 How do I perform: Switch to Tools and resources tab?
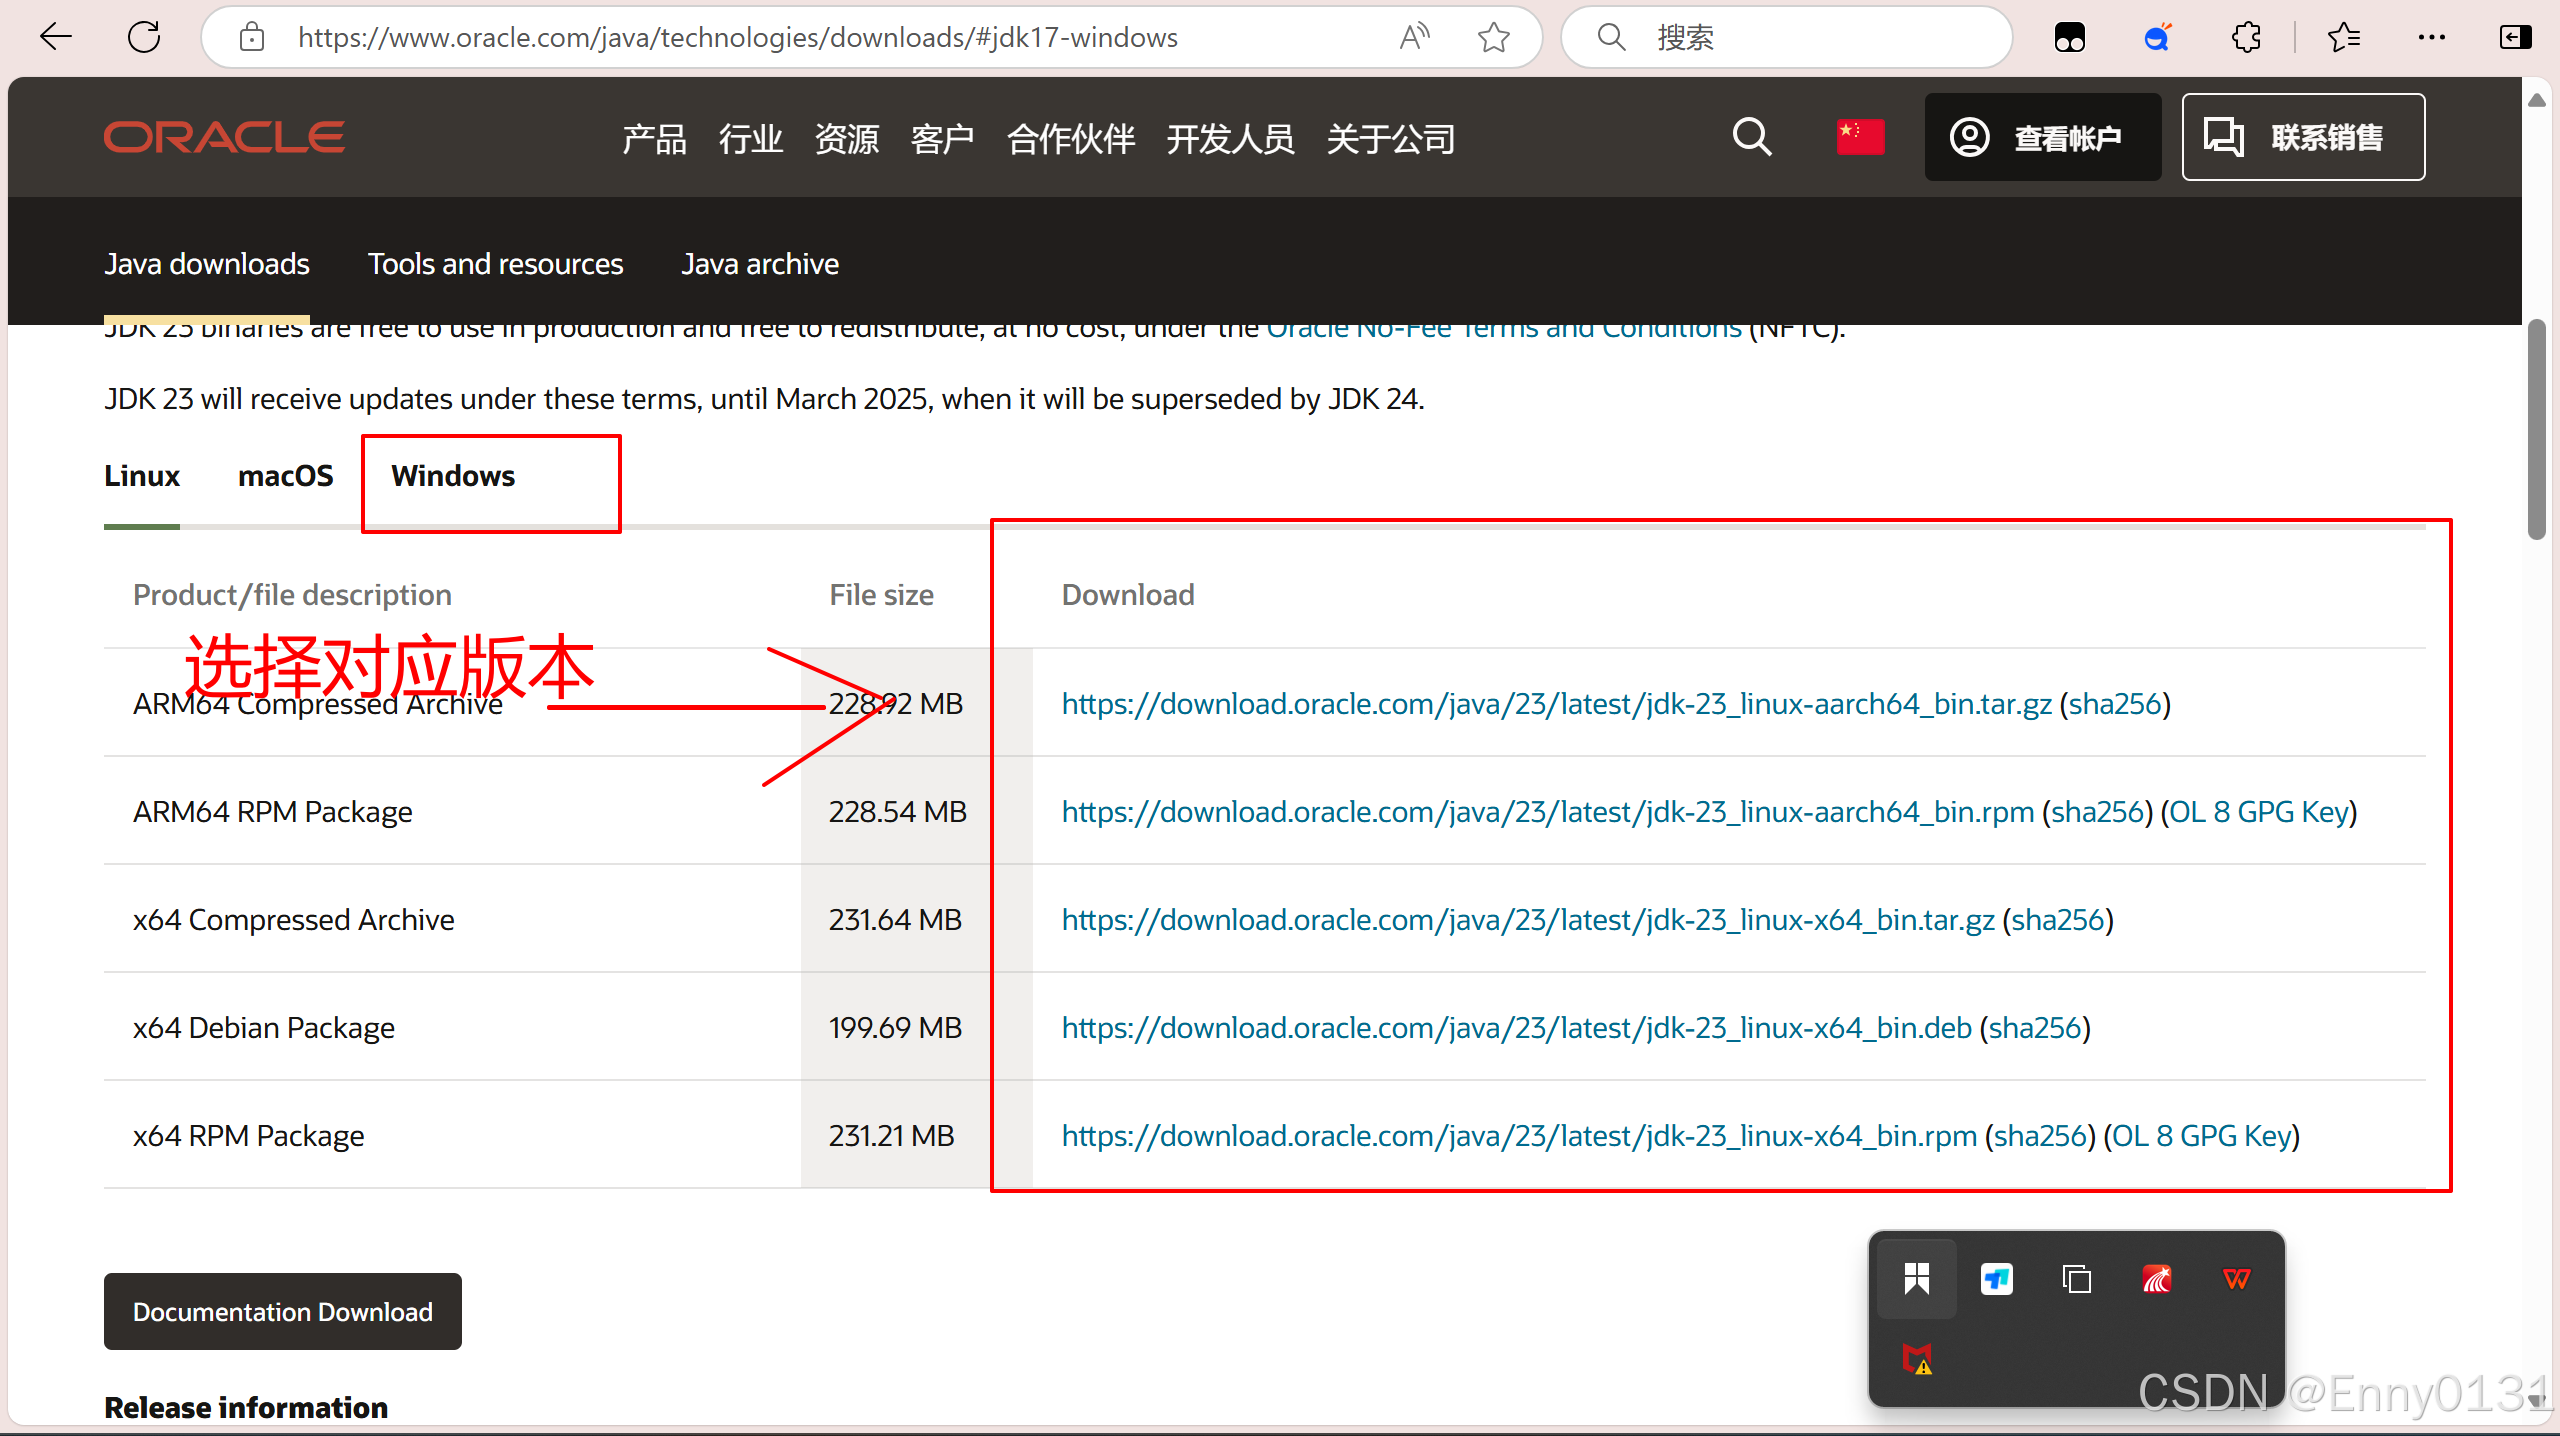tap(495, 264)
